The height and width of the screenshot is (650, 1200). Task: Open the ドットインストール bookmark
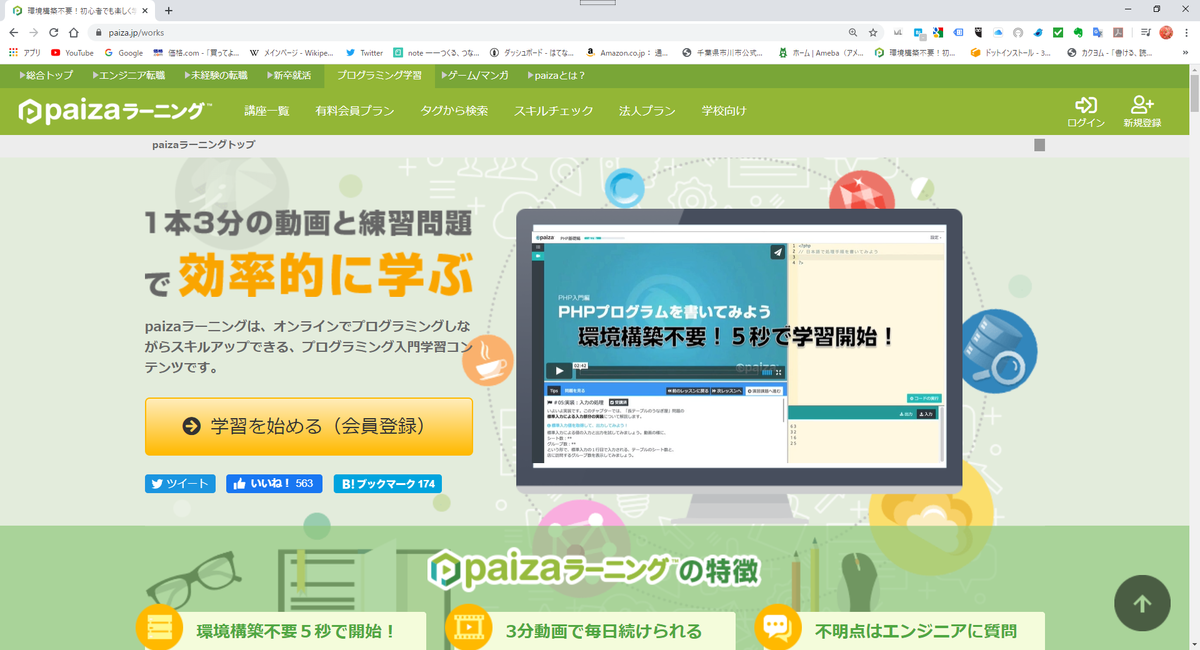[1012, 52]
